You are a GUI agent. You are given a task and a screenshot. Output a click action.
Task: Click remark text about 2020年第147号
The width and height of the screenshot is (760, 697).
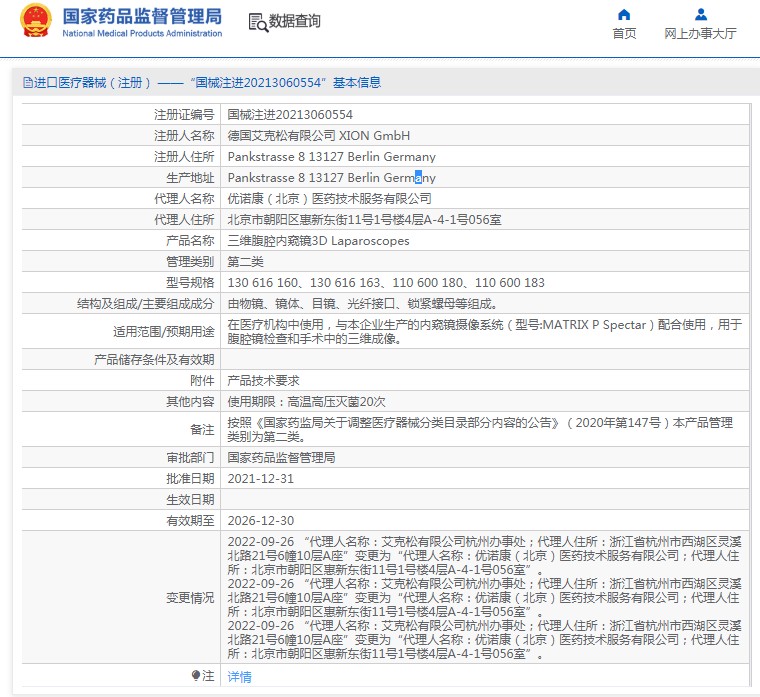tap(480, 429)
